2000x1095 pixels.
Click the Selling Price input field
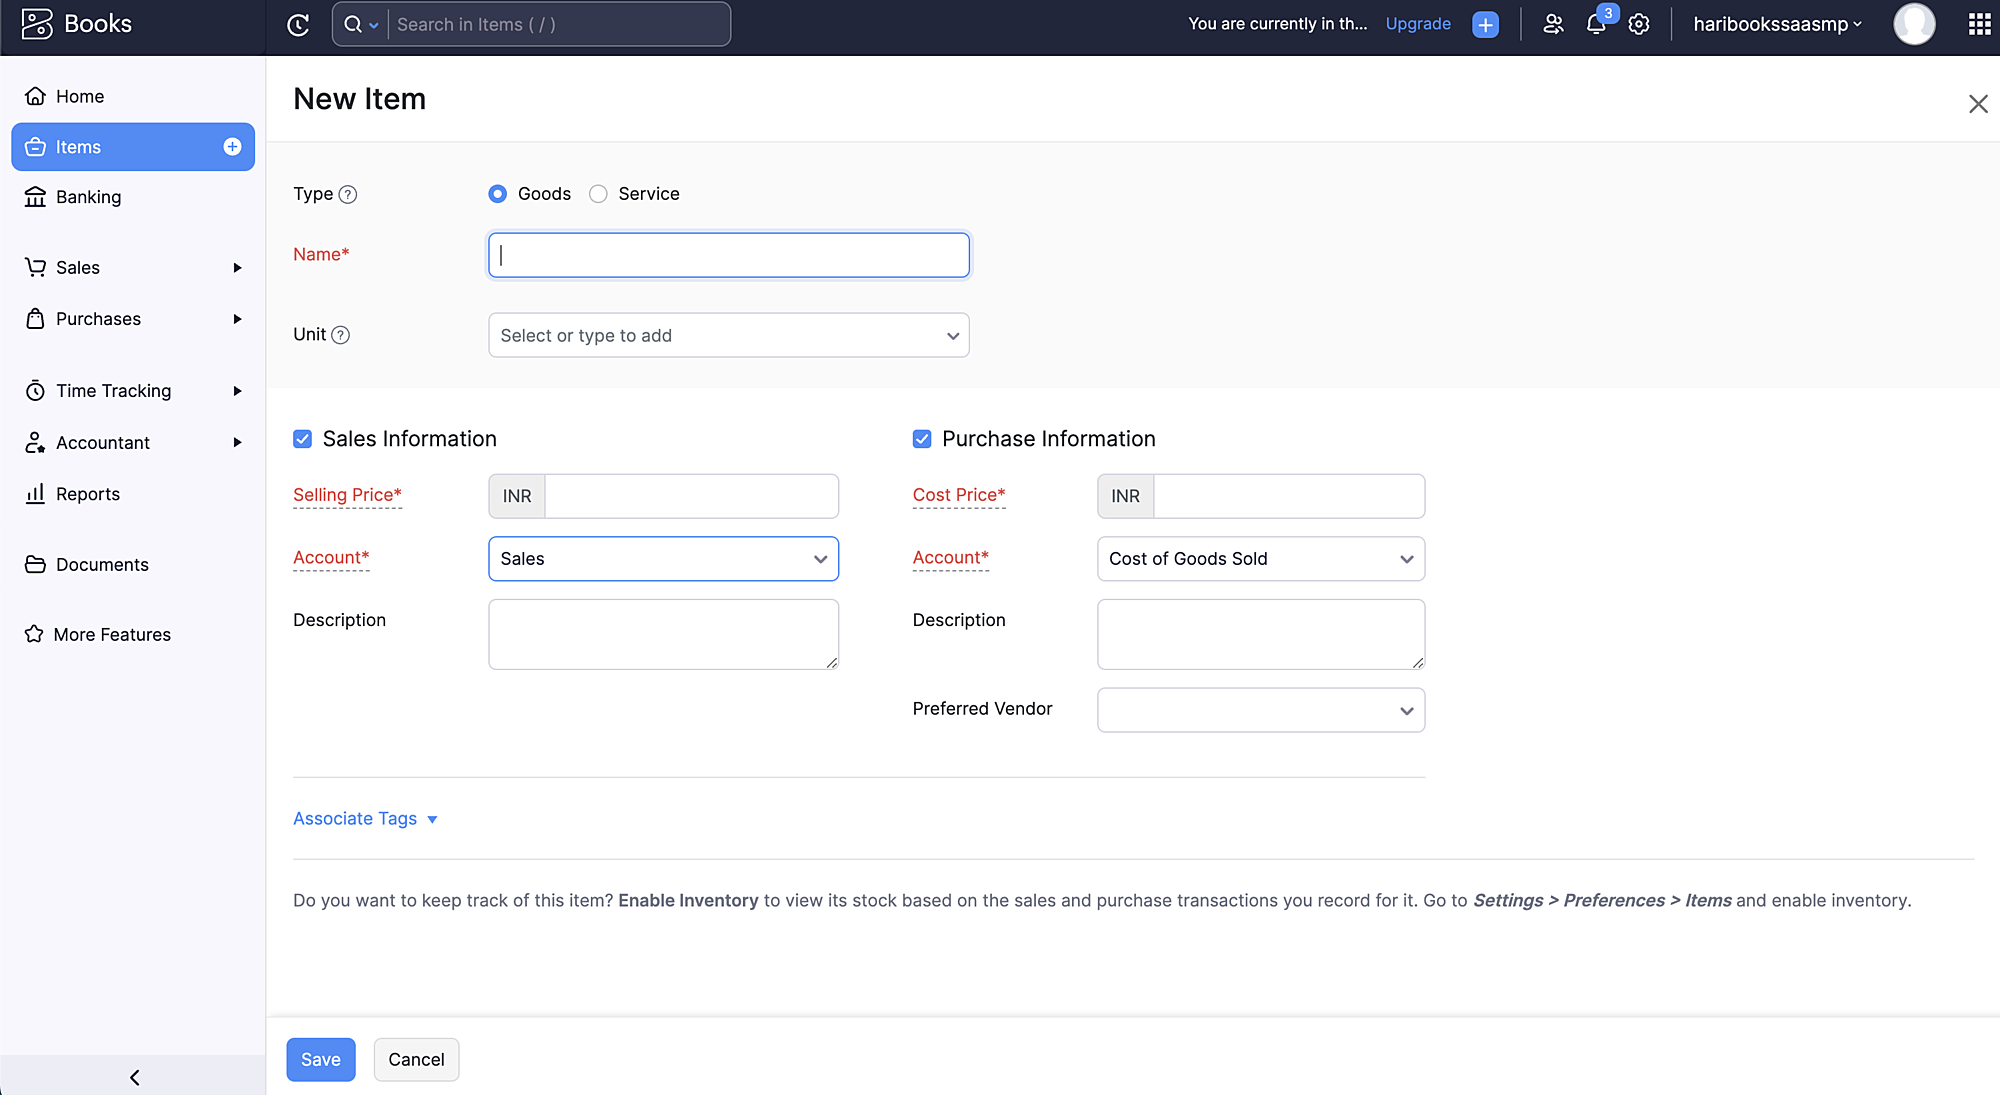[691, 497]
